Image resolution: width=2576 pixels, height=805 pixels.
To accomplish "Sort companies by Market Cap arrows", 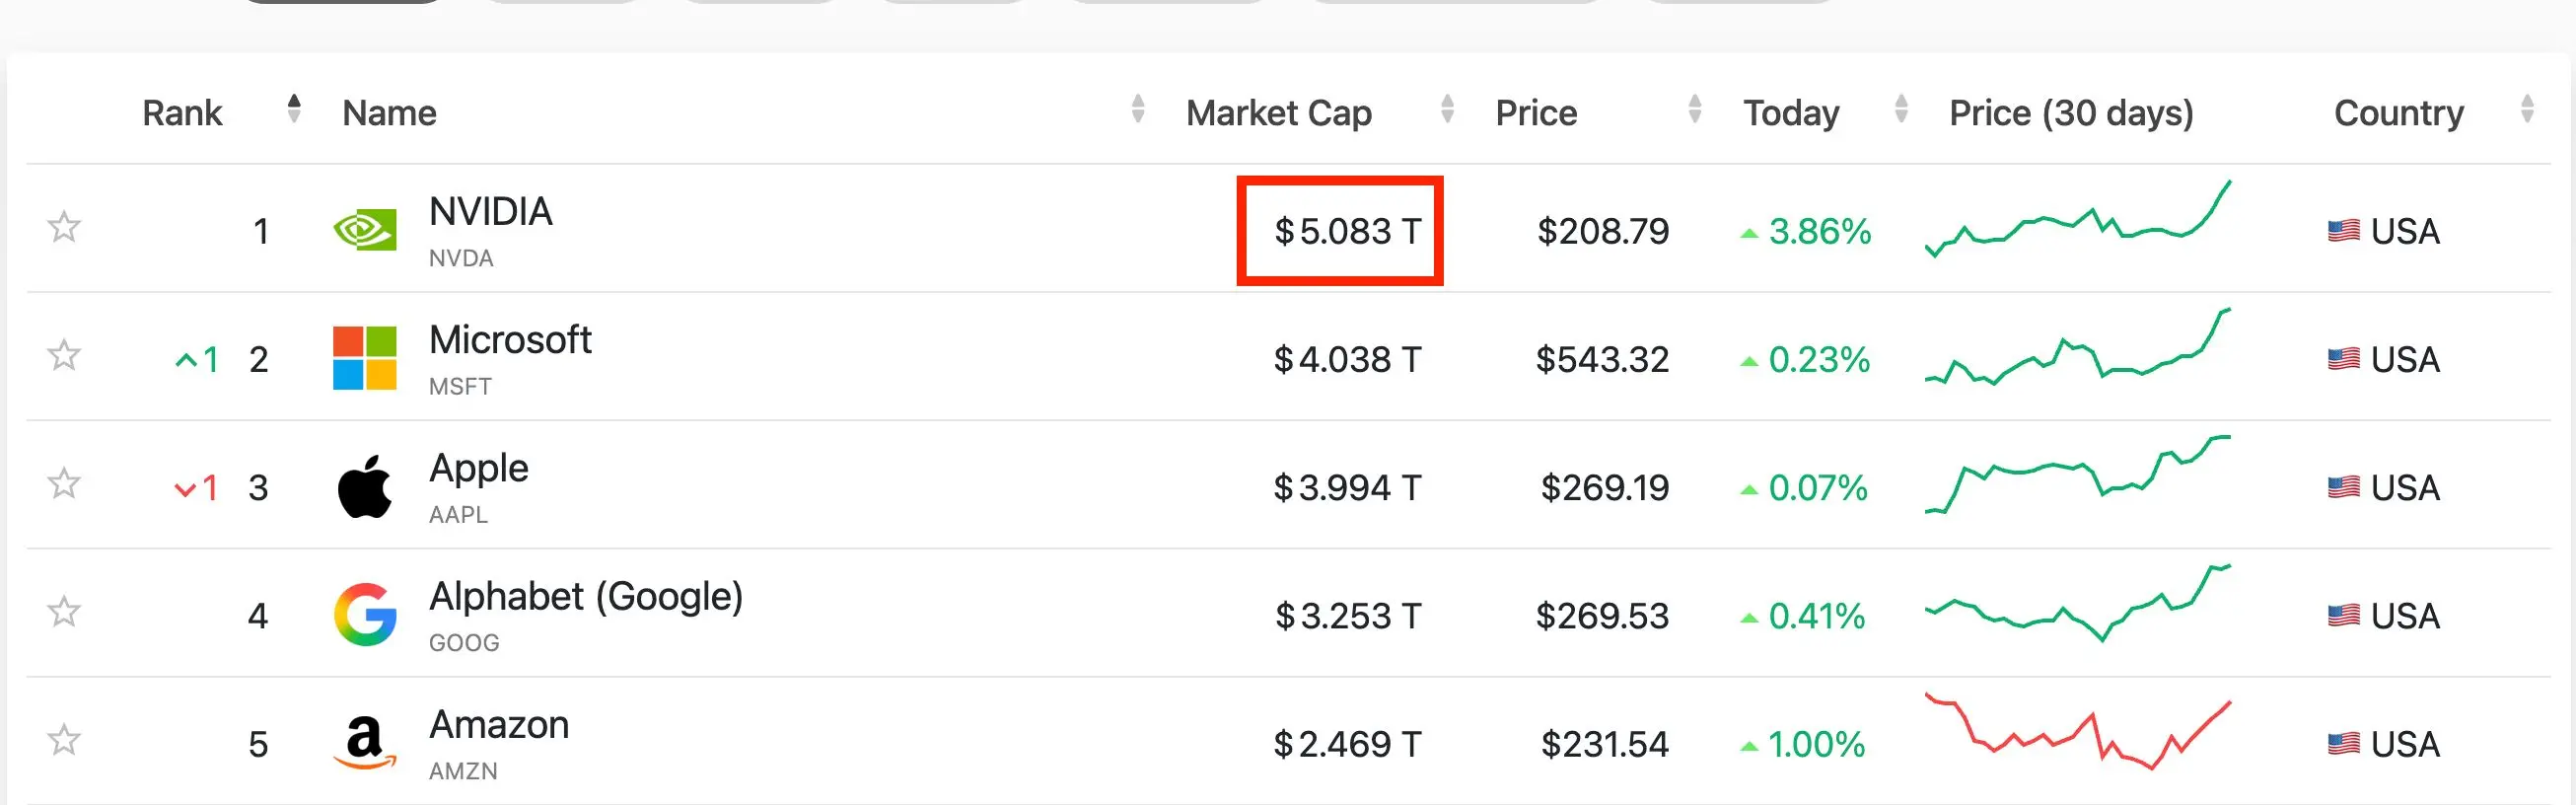I will [1446, 109].
